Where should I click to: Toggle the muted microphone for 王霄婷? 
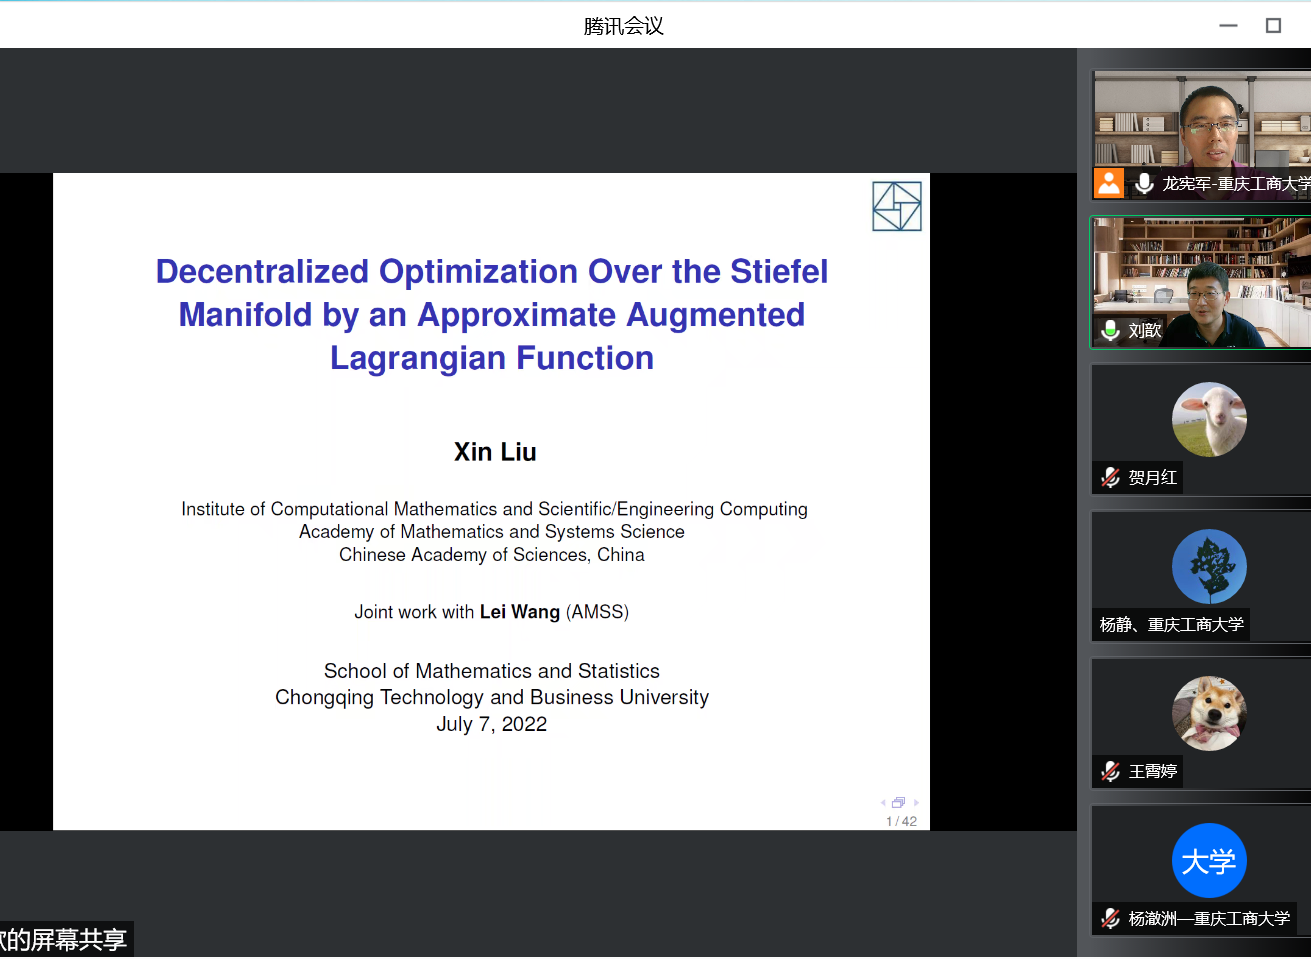(1110, 771)
